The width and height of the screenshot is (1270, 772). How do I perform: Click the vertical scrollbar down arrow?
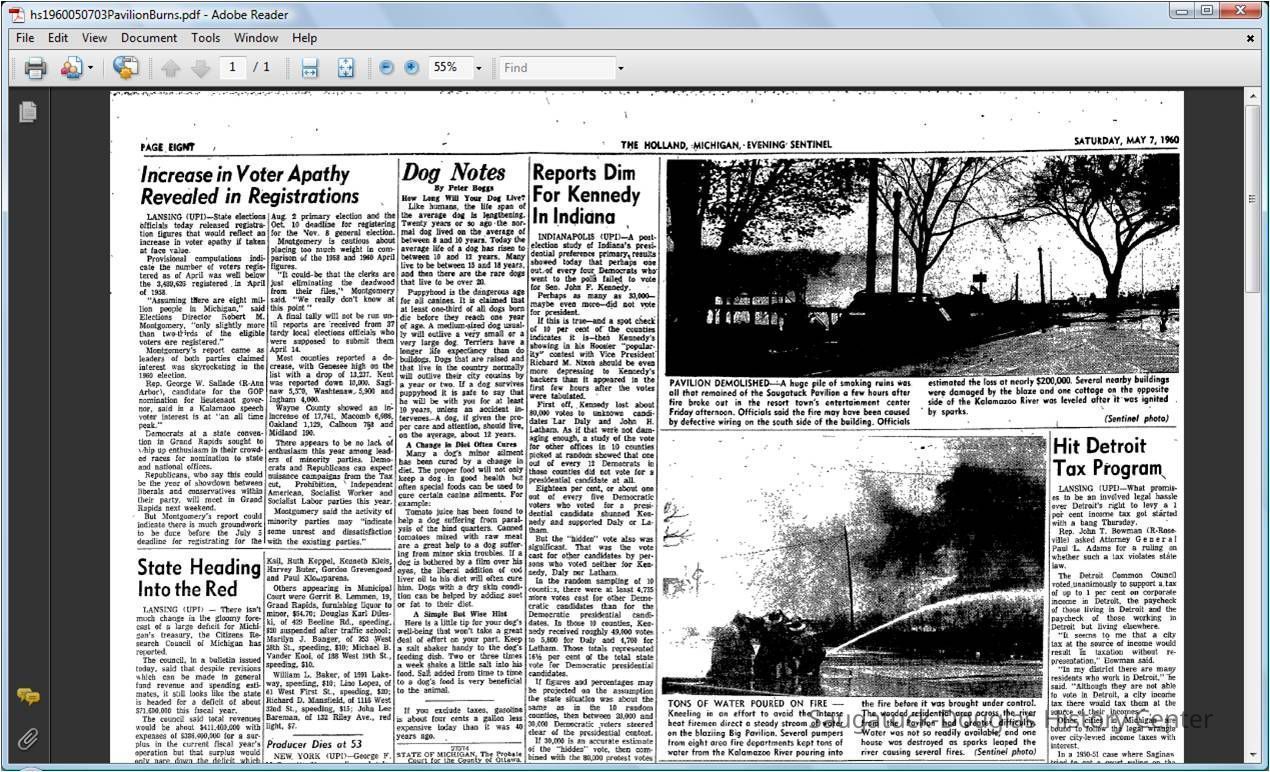click(x=1252, y=755)
